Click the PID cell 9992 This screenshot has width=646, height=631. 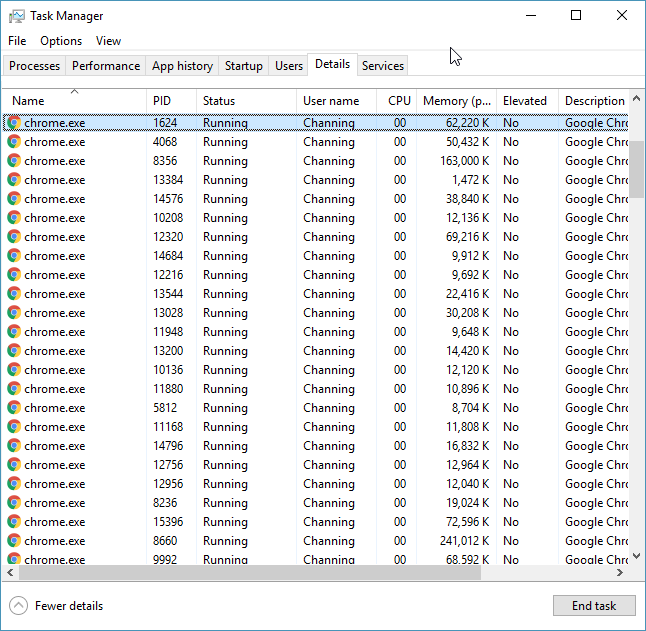coord(165,559)
